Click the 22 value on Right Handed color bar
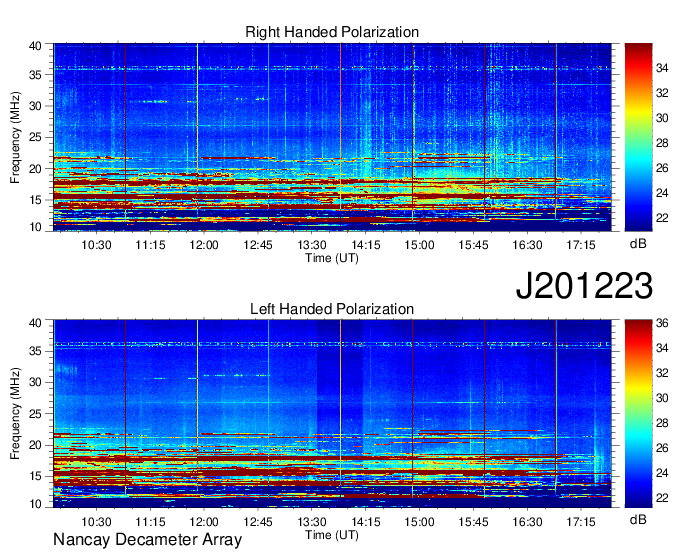Viewport: 680px width, 552px height. point(662,218)
